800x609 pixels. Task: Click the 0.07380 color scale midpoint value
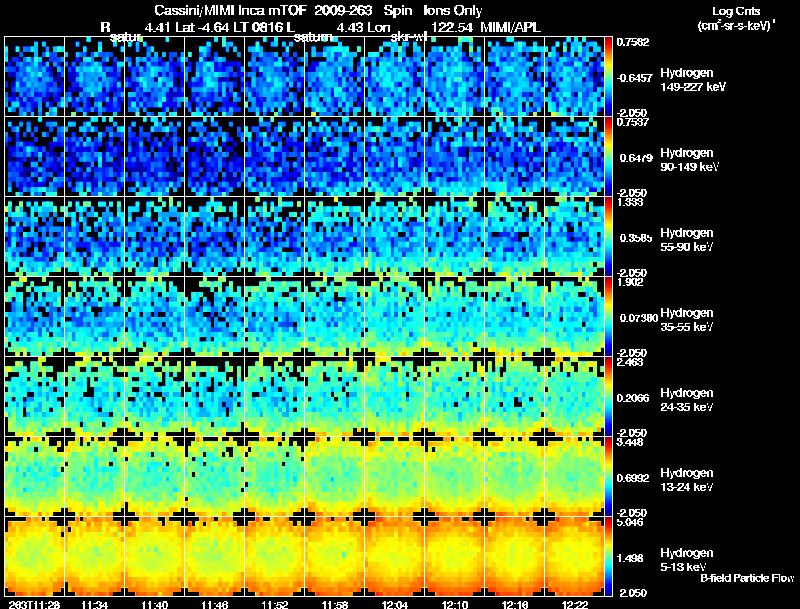click(x=639, y=318)
